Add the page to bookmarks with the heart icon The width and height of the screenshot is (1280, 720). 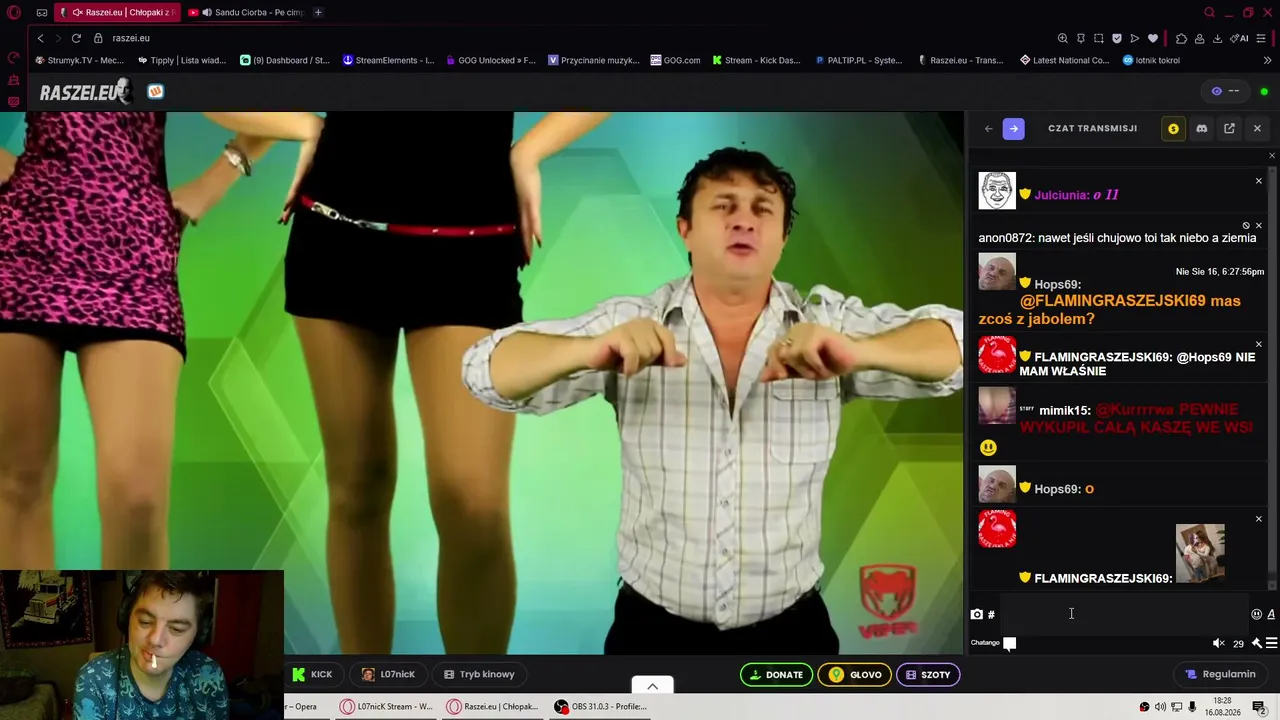point(1152,38)
